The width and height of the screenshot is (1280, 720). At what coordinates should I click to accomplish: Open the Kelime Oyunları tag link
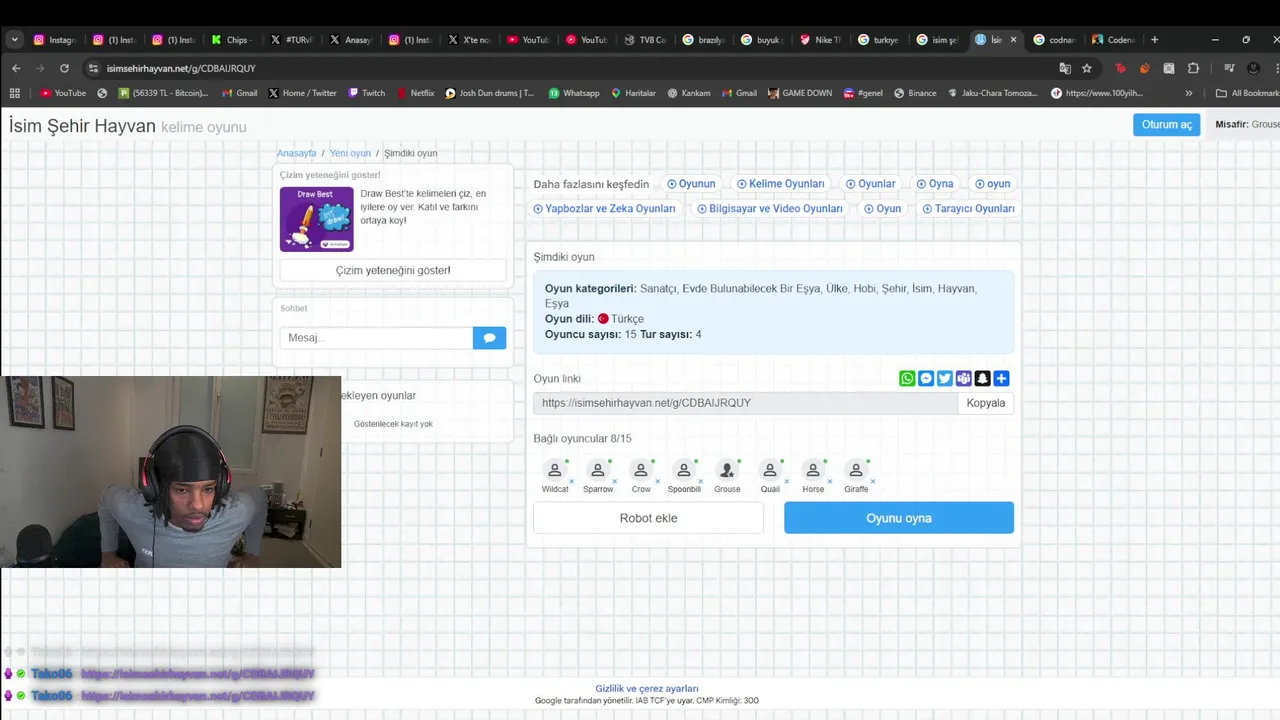coord(780,184)
